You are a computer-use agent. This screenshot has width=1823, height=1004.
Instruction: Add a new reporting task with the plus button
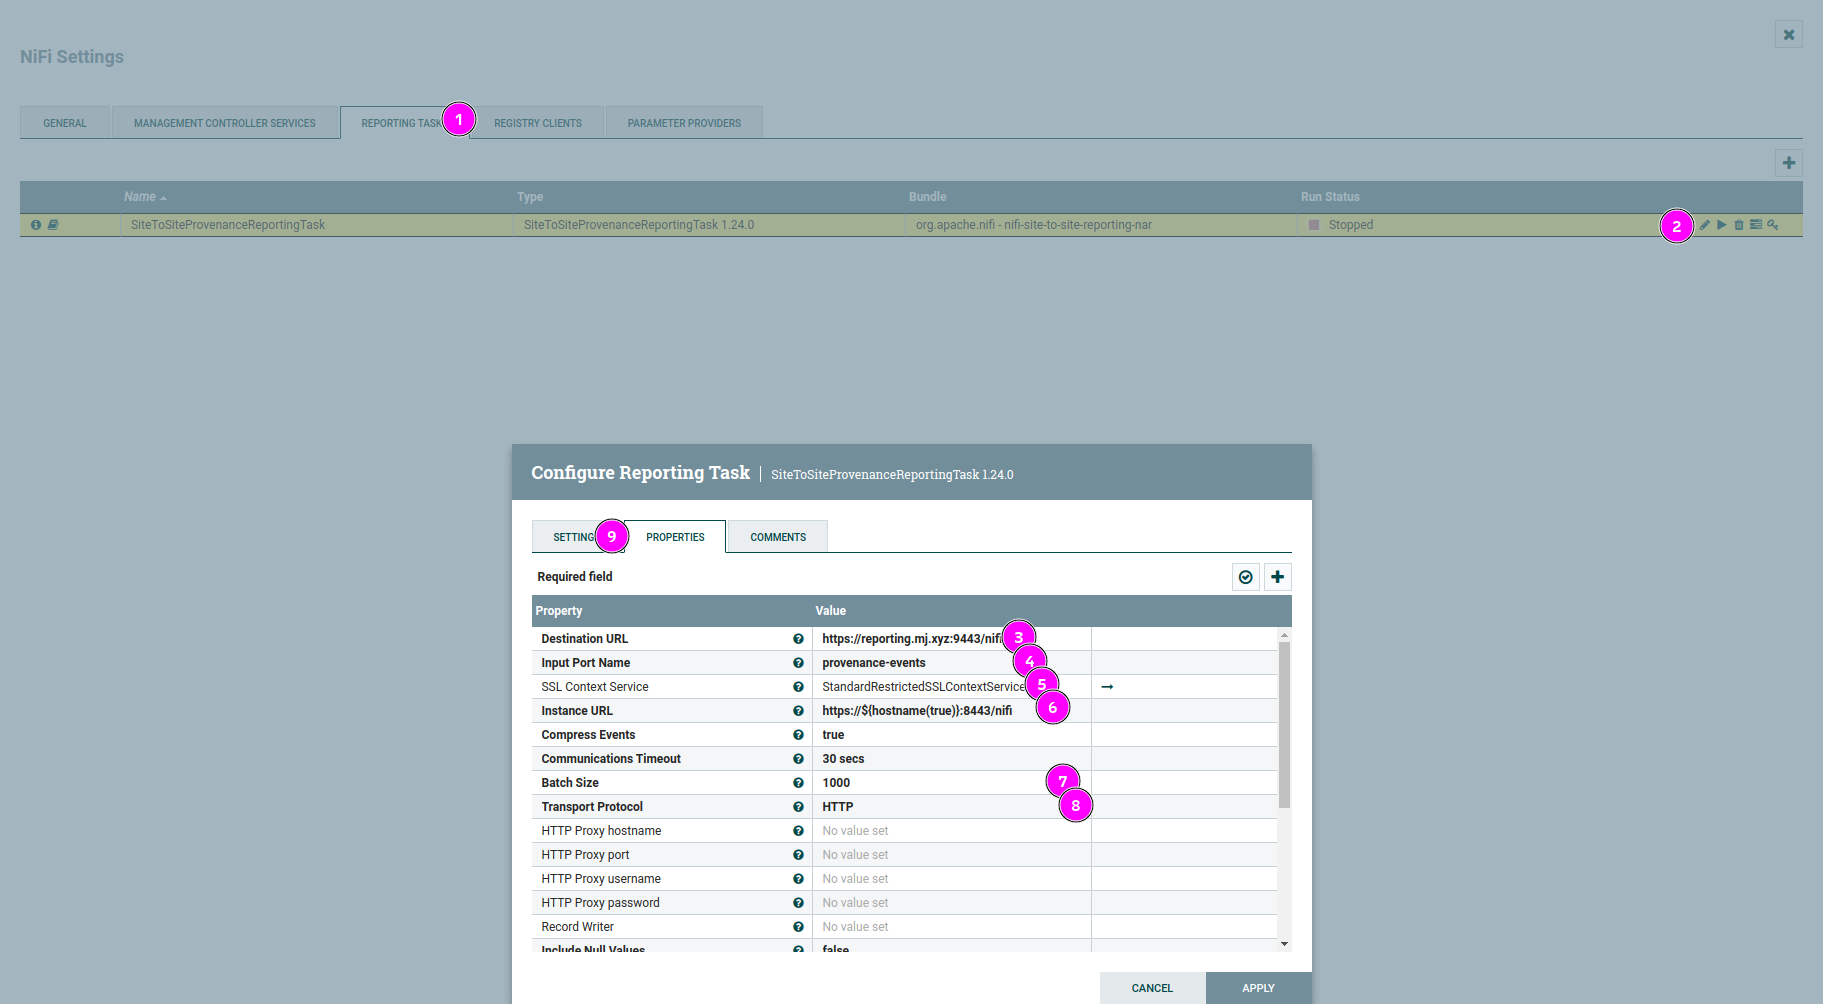click(1789, 162)
